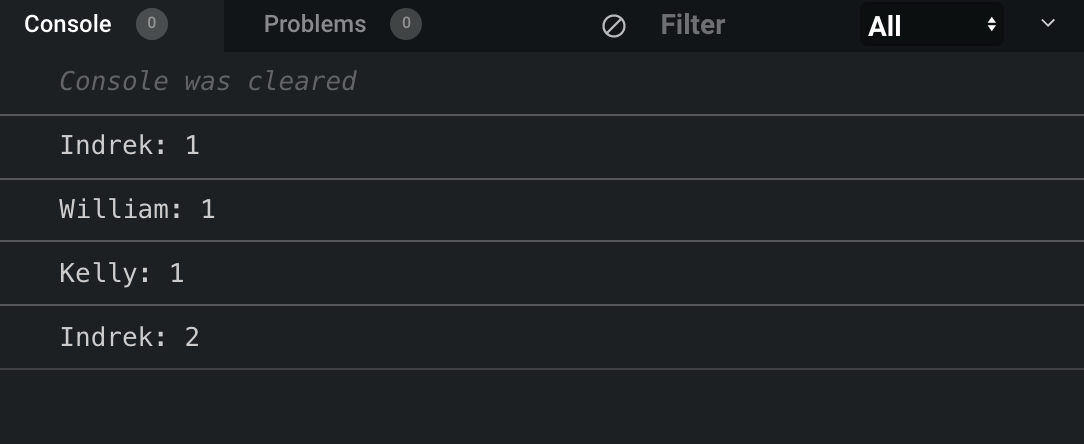This screenshot has width=1084, height=444.
Task: Select the "William: 1" log entry
Action: 137,210
